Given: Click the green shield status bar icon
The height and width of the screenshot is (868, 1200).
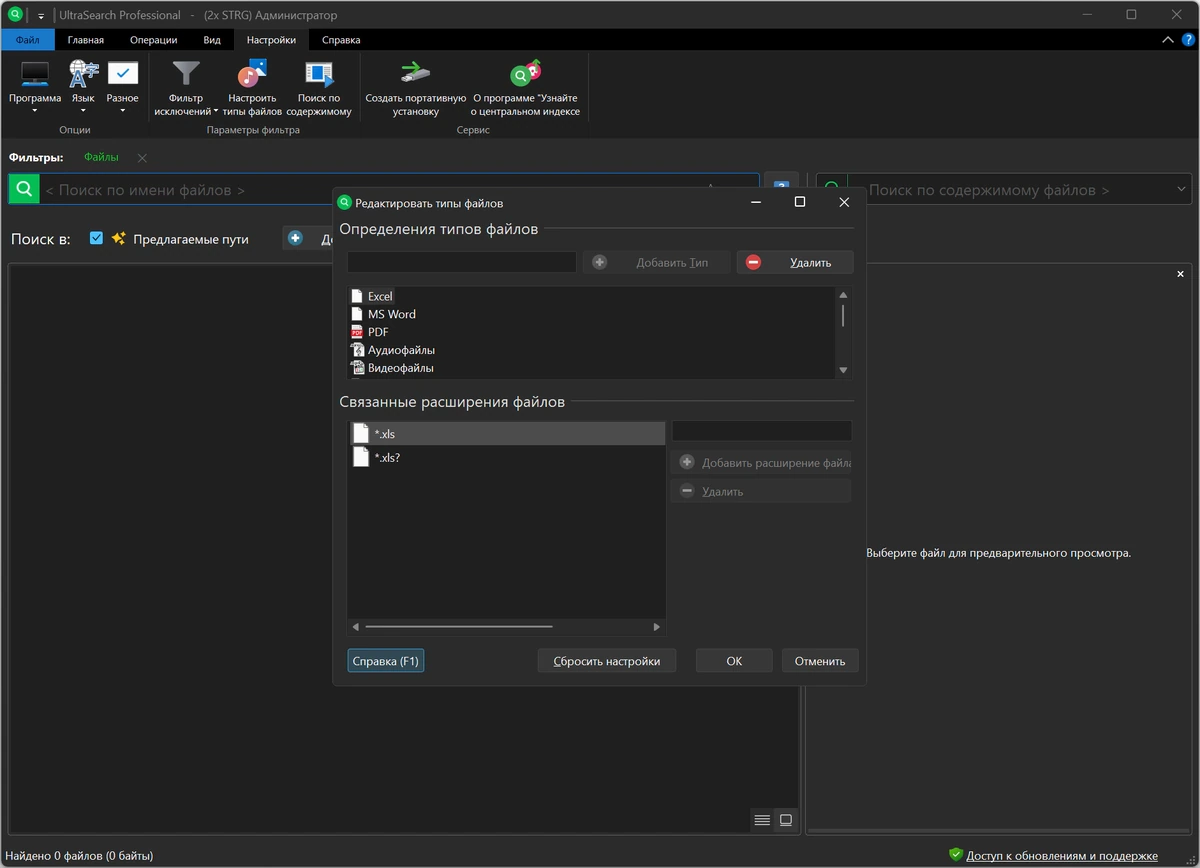Looking at the screenshot, I should 956,855.
